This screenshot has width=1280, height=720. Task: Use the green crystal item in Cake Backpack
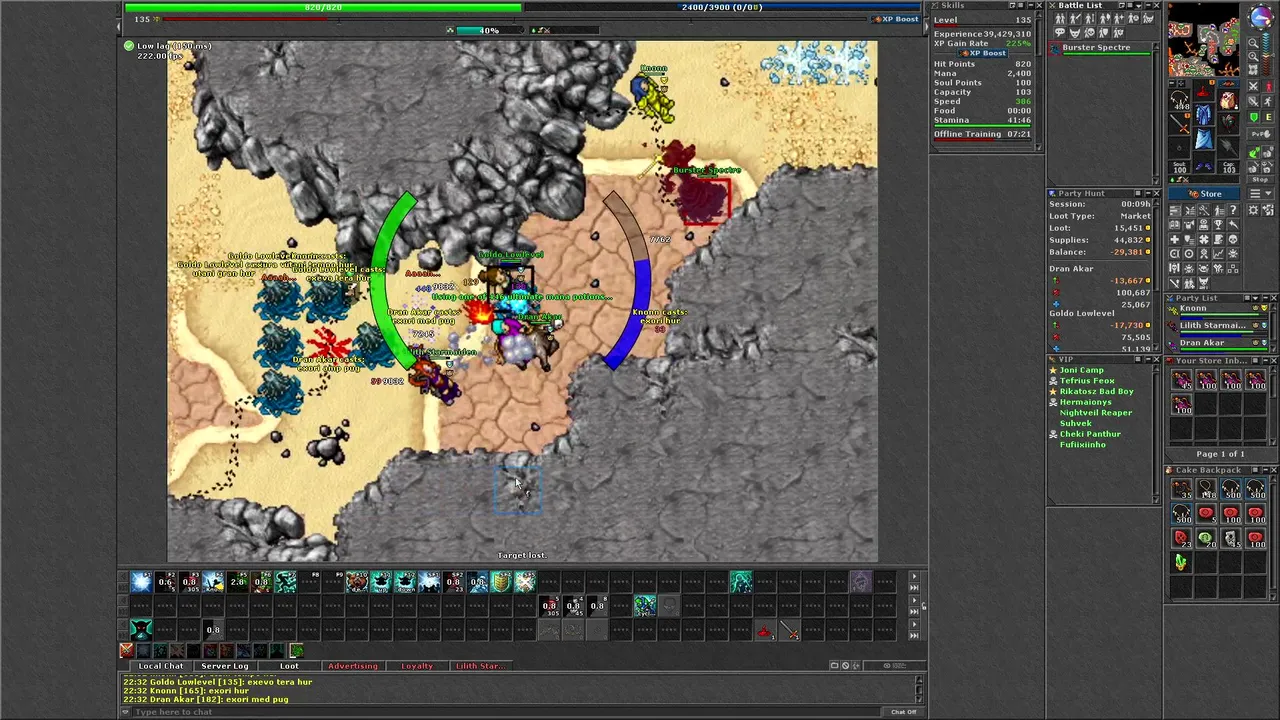click(x=1181, y=562)
